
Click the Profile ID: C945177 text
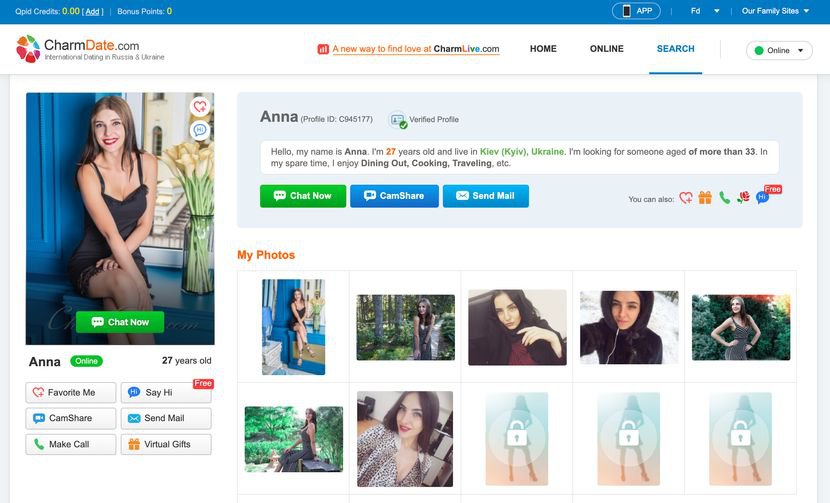tap(337, 120)
